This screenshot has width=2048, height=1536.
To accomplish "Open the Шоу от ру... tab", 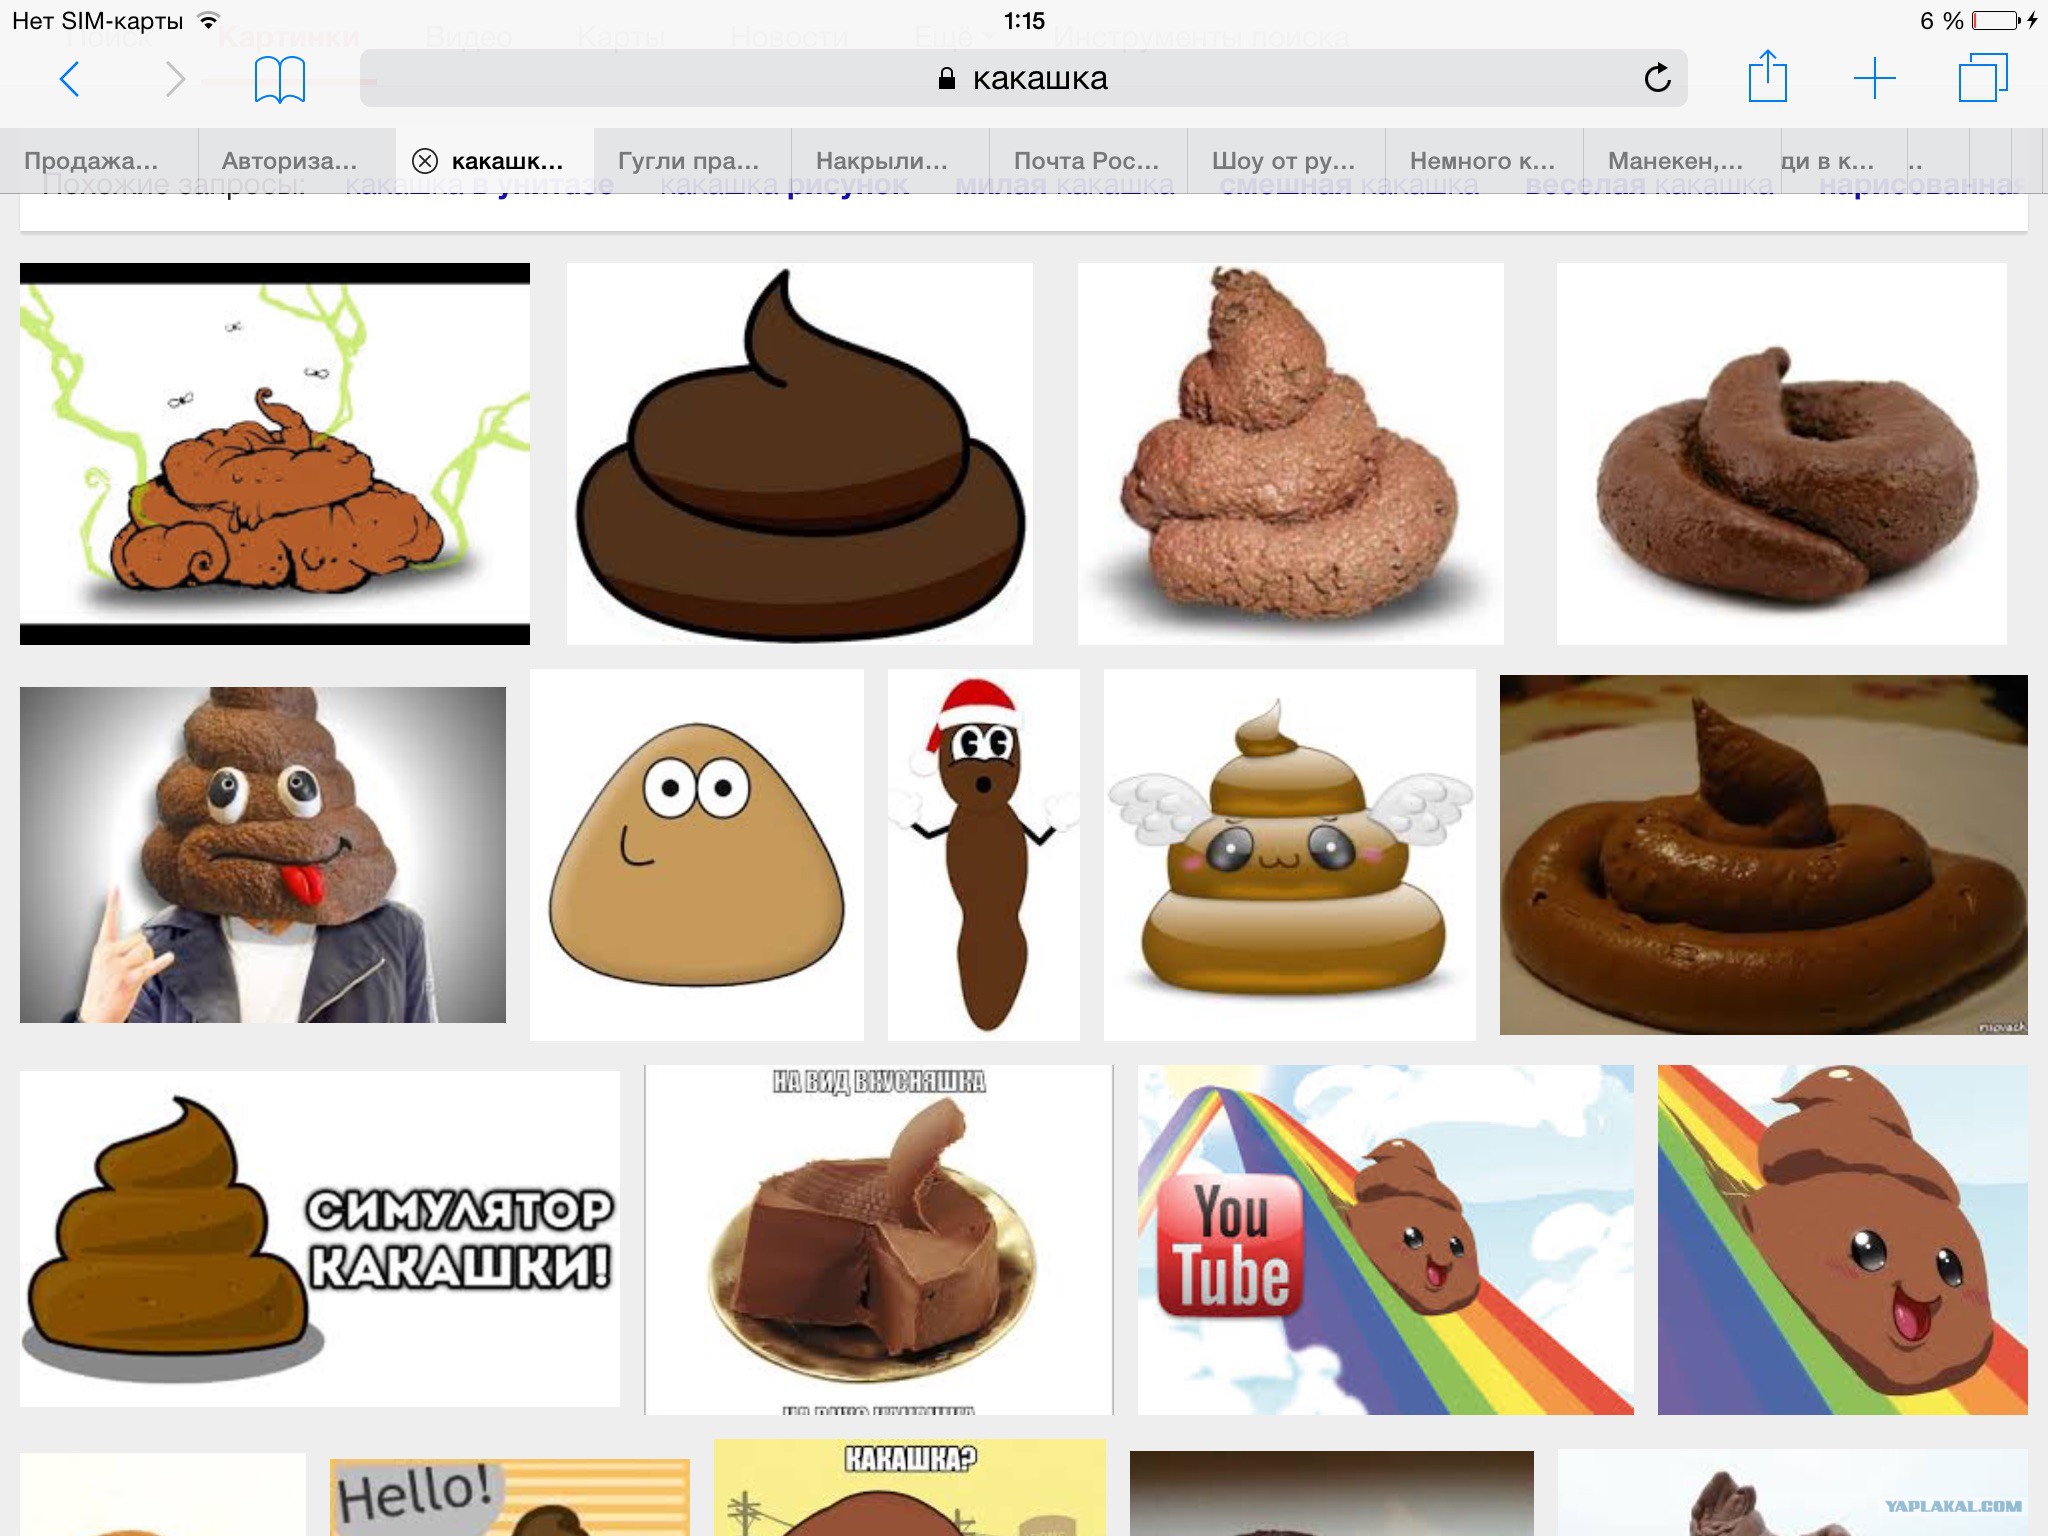I will coord(1283,161).
